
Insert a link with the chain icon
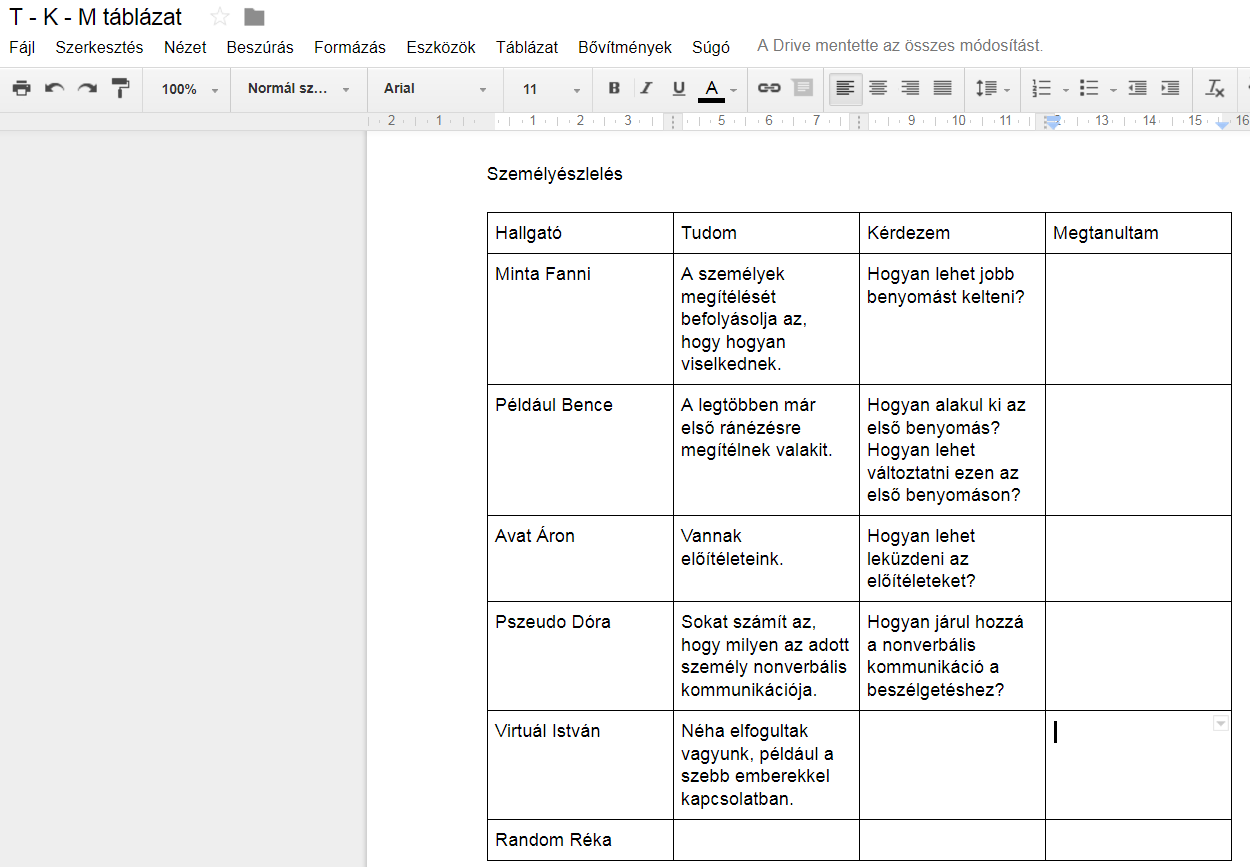(x=769, y=88)
